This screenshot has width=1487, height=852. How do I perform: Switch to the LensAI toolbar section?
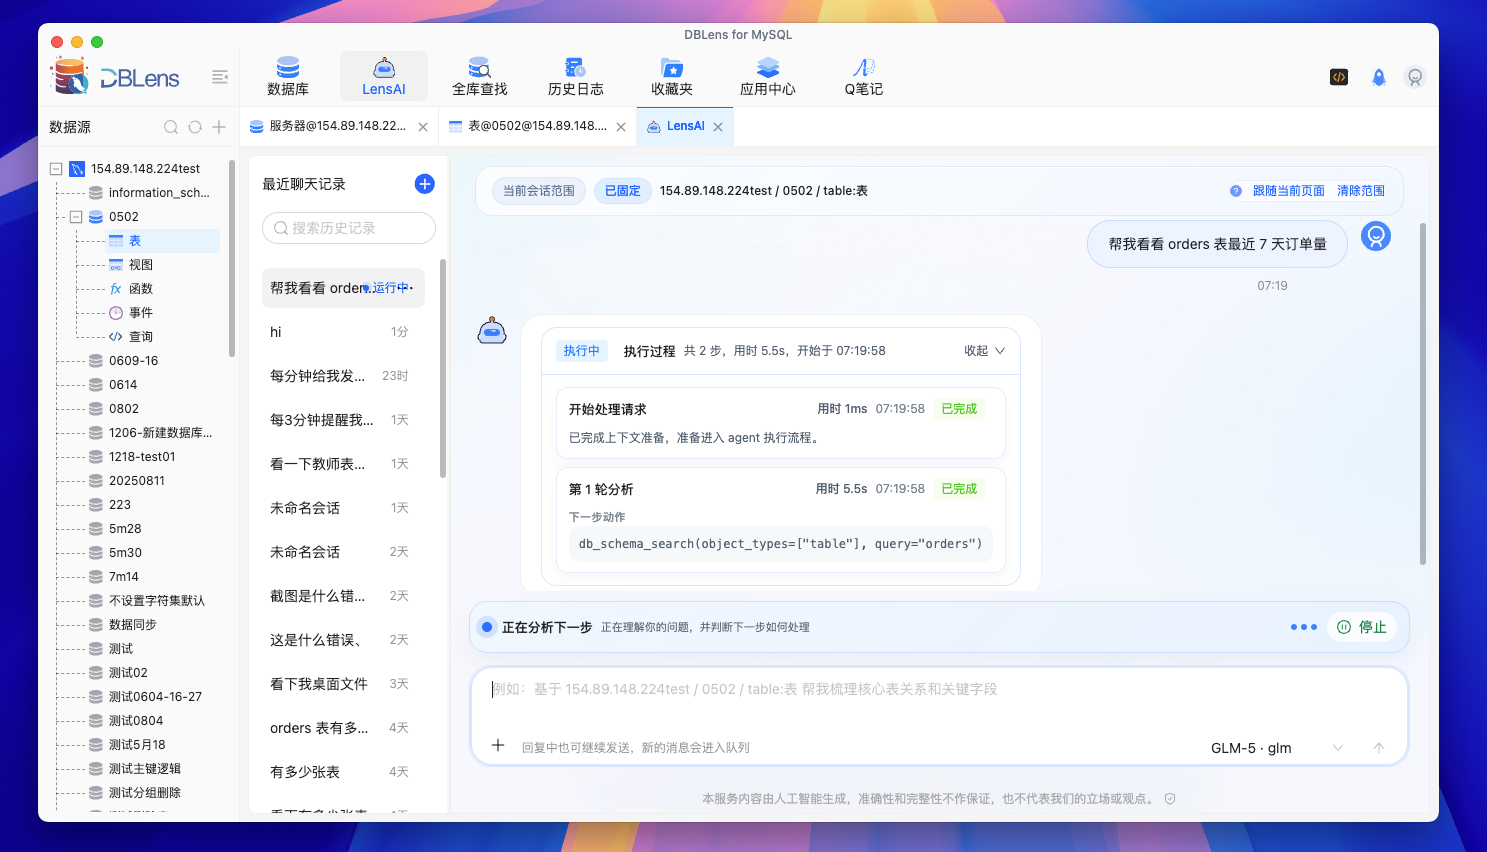(x=384, y=76)
